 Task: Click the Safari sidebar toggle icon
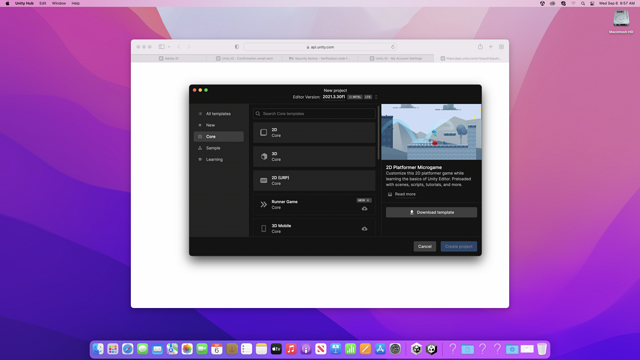coord(162,47)
